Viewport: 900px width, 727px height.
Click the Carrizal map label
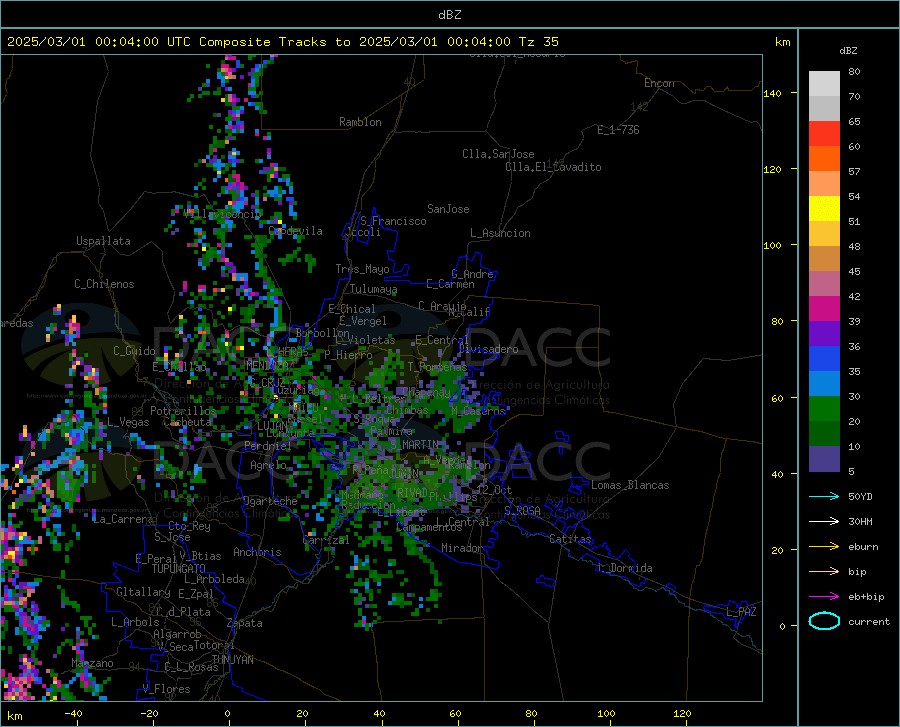325,540
